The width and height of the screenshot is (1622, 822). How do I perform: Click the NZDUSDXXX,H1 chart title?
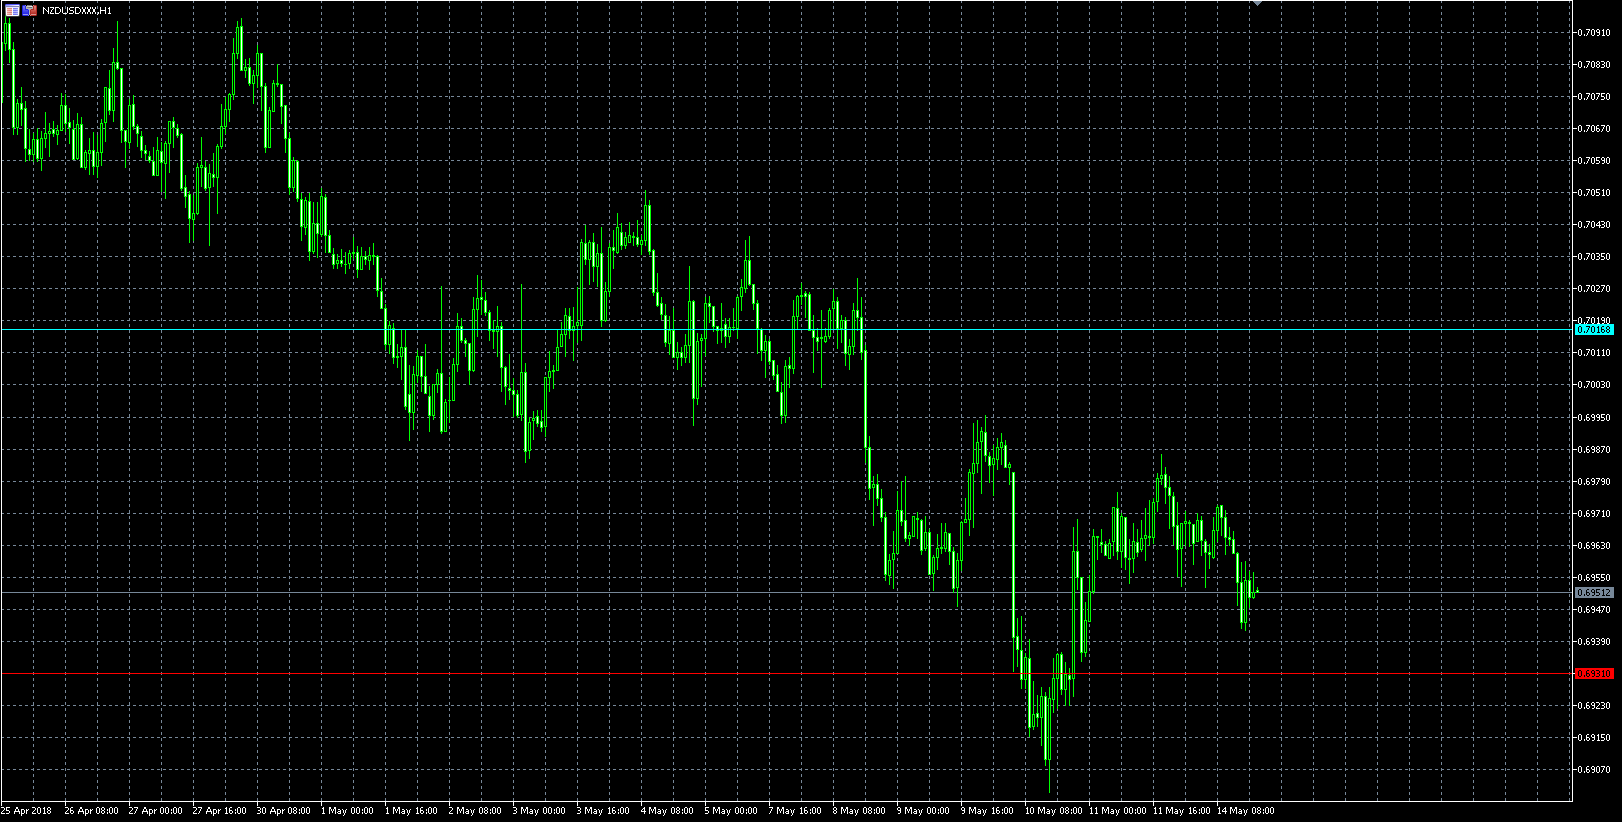[x=77, y=10]
